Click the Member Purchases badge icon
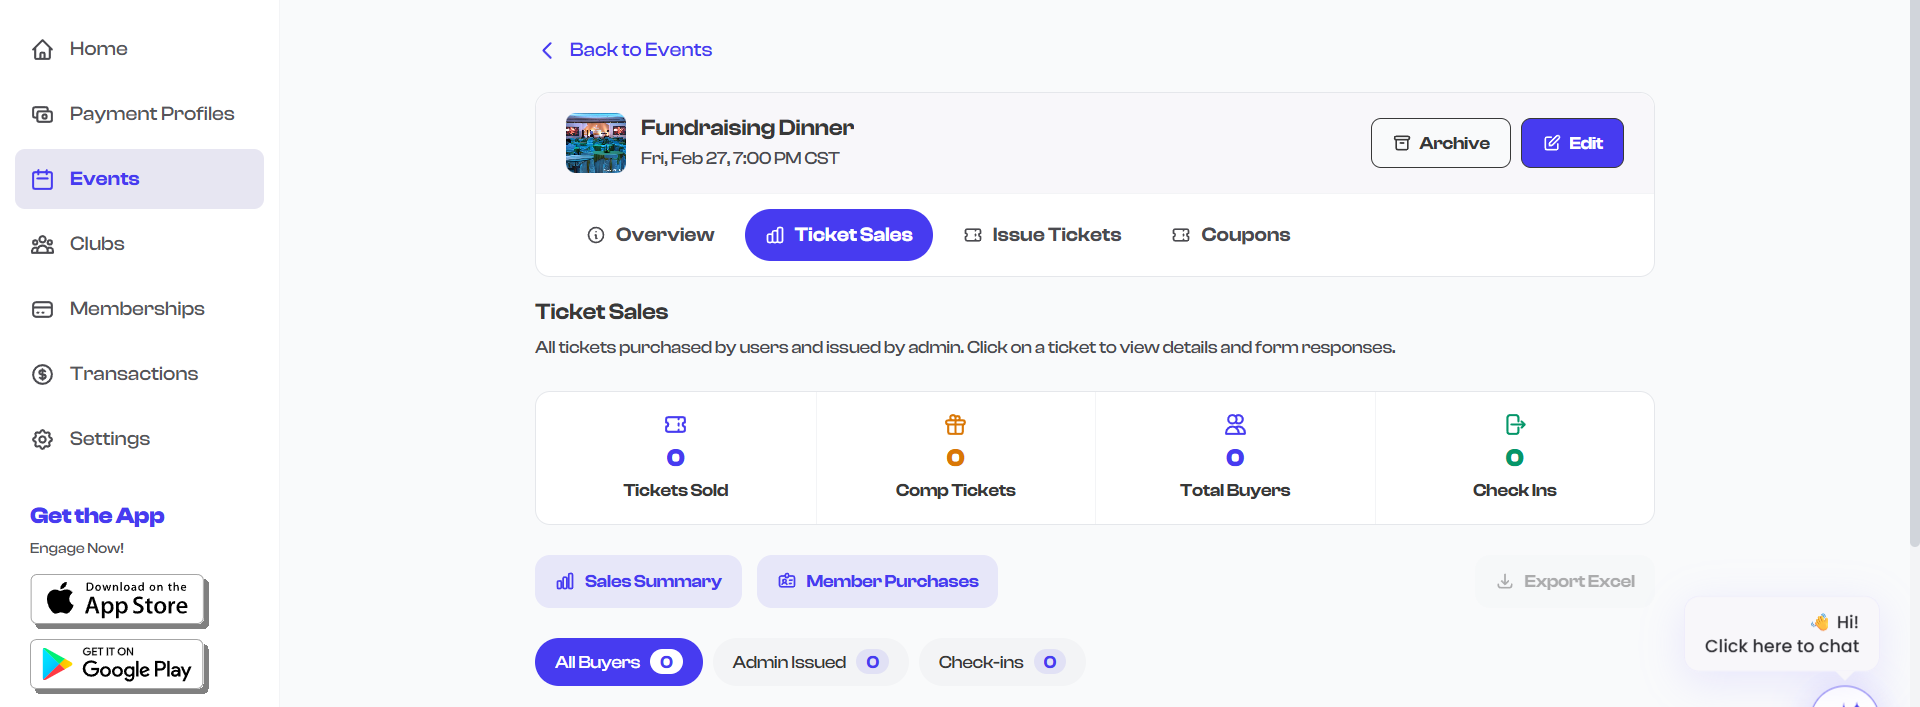This screenshot has height=707, width=1920. (787, 581)
